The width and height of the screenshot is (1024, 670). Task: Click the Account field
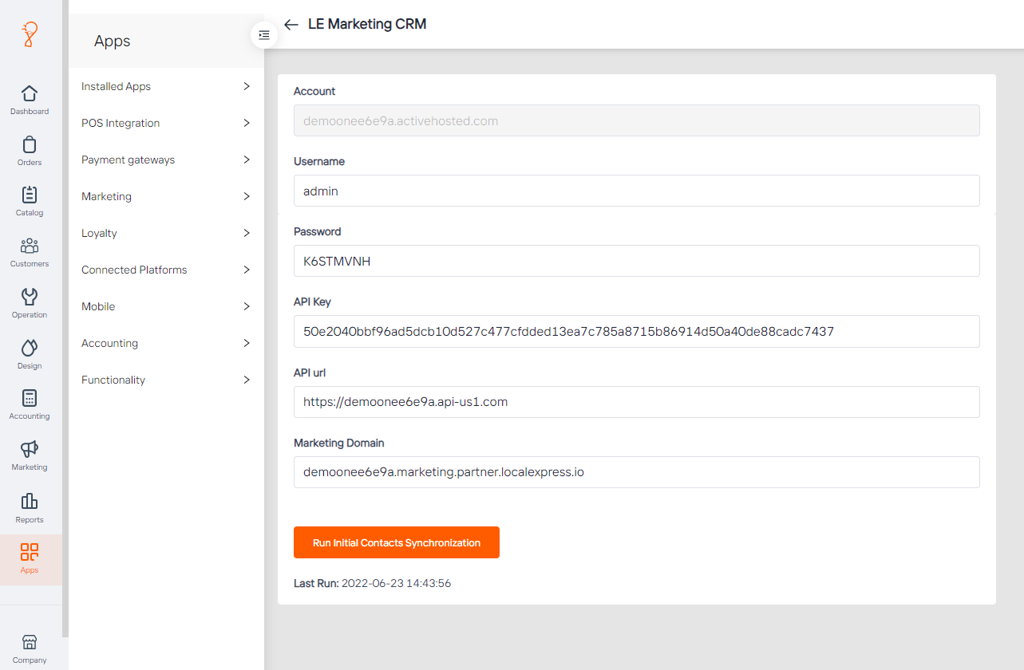click(637, 121)
